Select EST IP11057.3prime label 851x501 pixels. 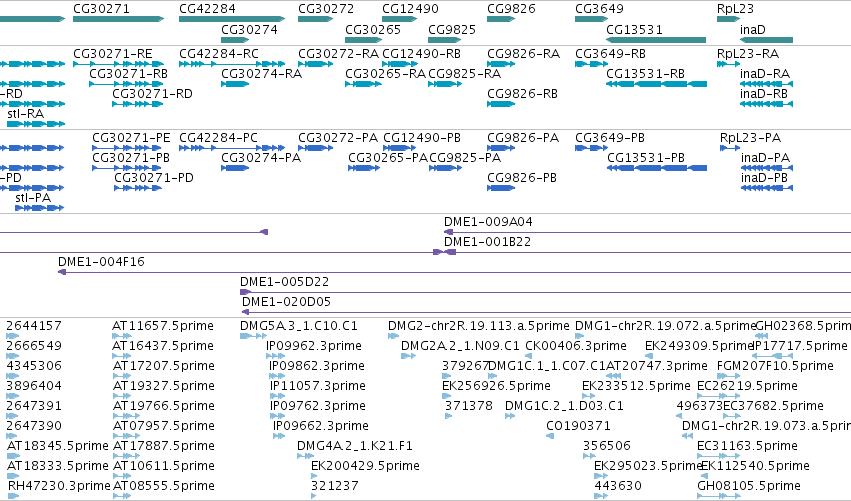click(x=318, y=386)
